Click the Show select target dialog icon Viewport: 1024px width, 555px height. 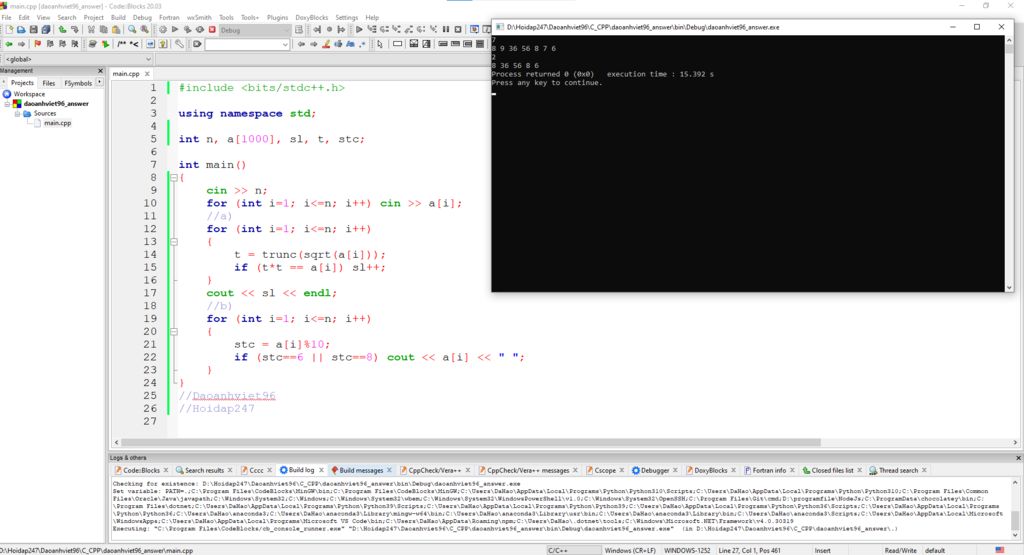click(x=299, y=29)
